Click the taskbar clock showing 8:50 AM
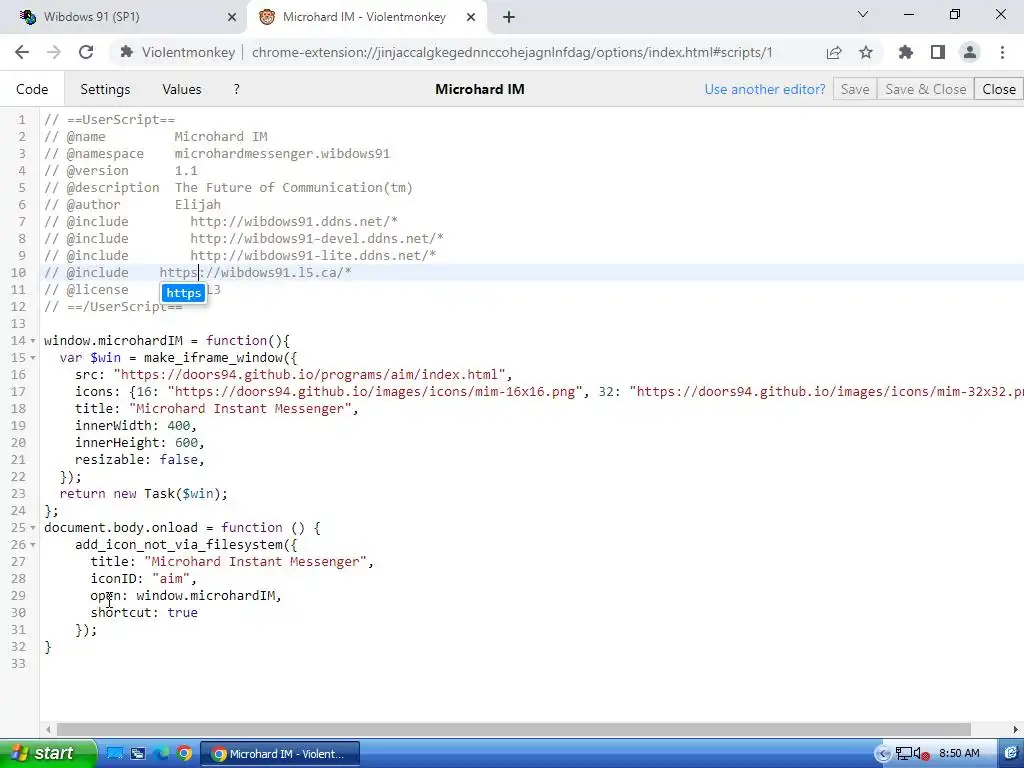 point(959,754)
